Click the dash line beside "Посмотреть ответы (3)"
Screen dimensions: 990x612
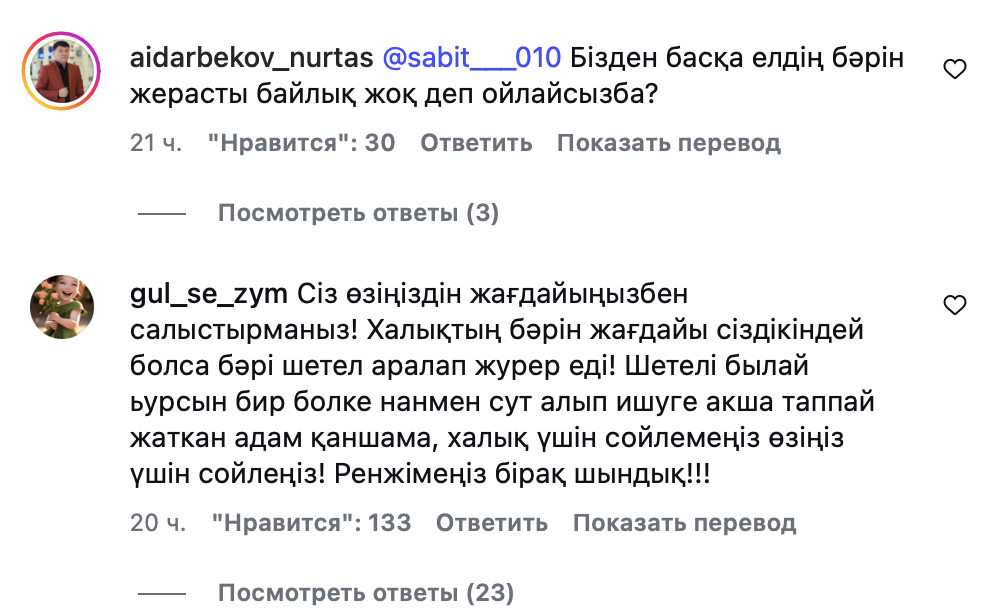coord(162,213)
